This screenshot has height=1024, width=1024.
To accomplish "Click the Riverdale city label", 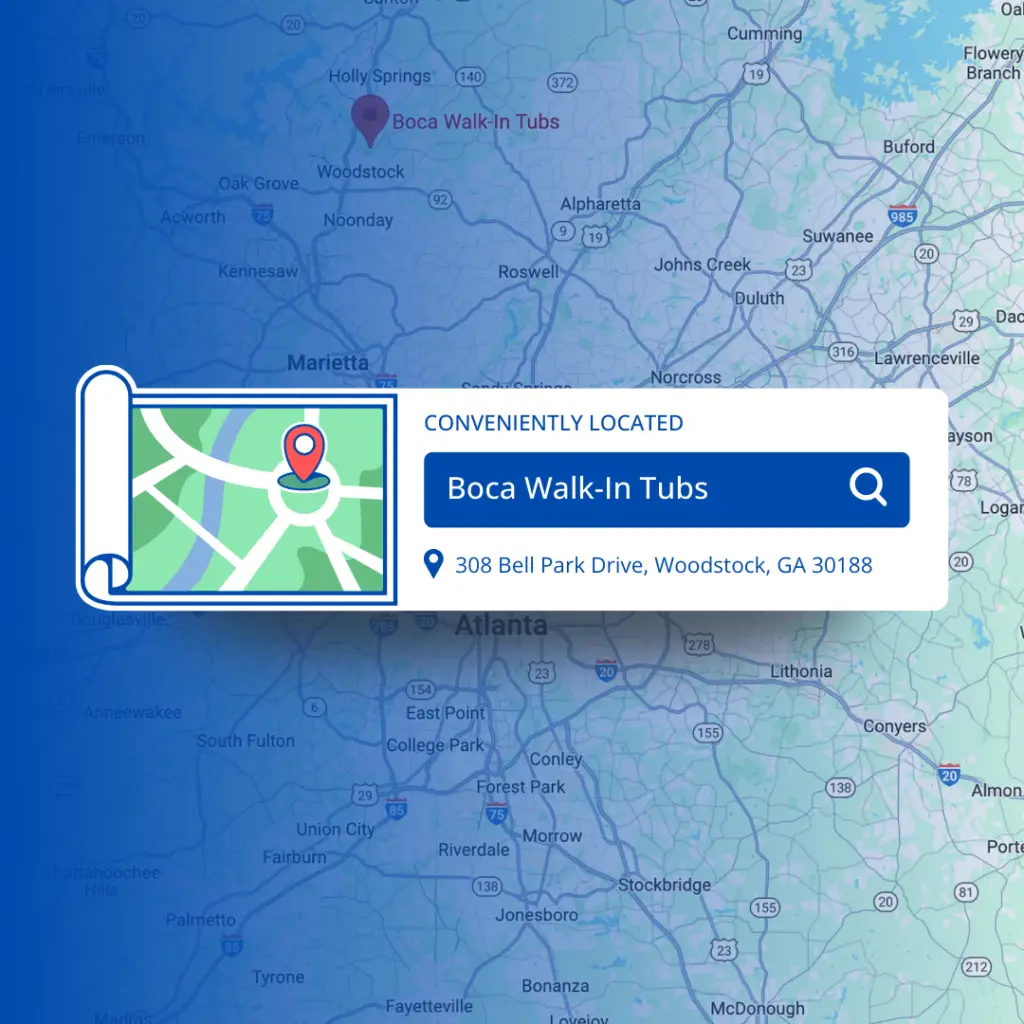I will pos(473,850).
